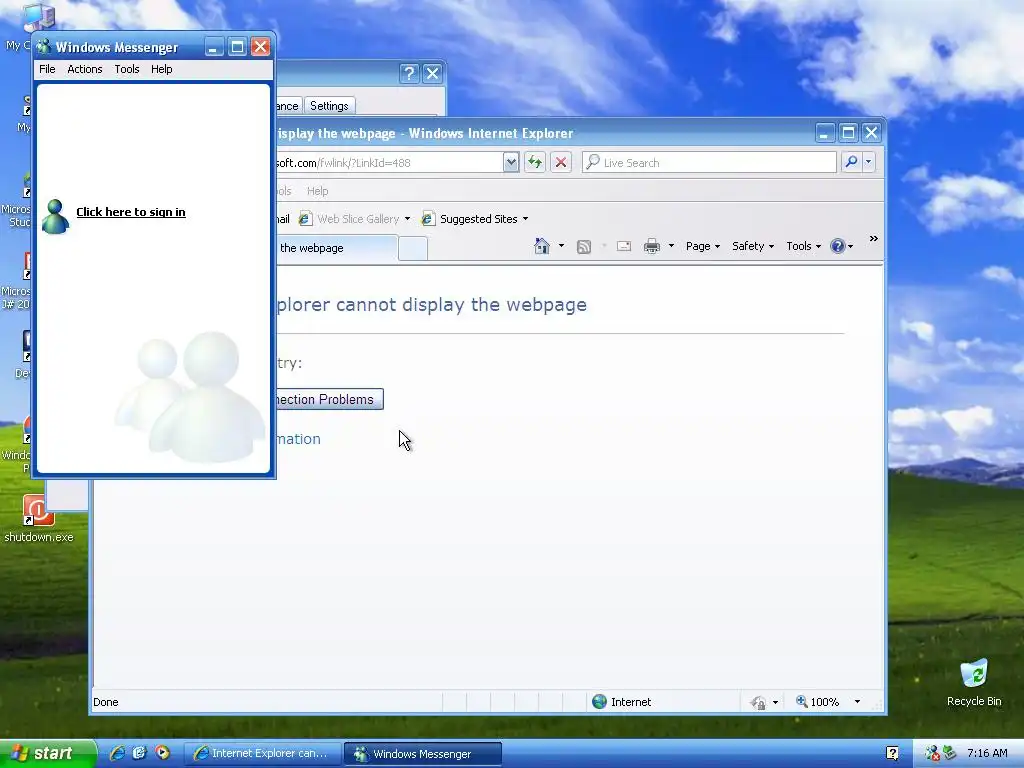Click the Read Mail envelope icon
This screenshot has width=1024, height=768.
tap(624, 246)
